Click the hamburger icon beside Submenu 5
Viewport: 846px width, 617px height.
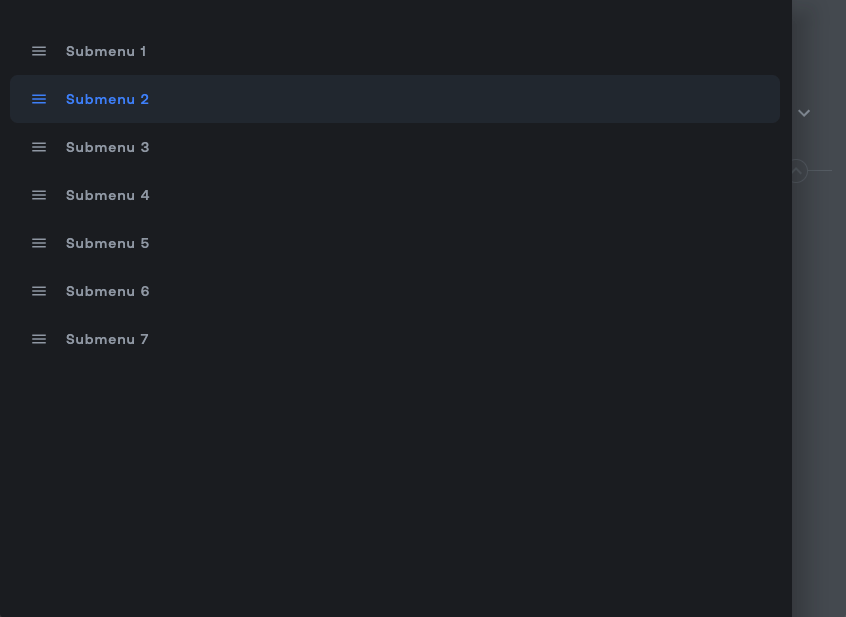coord(39,243)
